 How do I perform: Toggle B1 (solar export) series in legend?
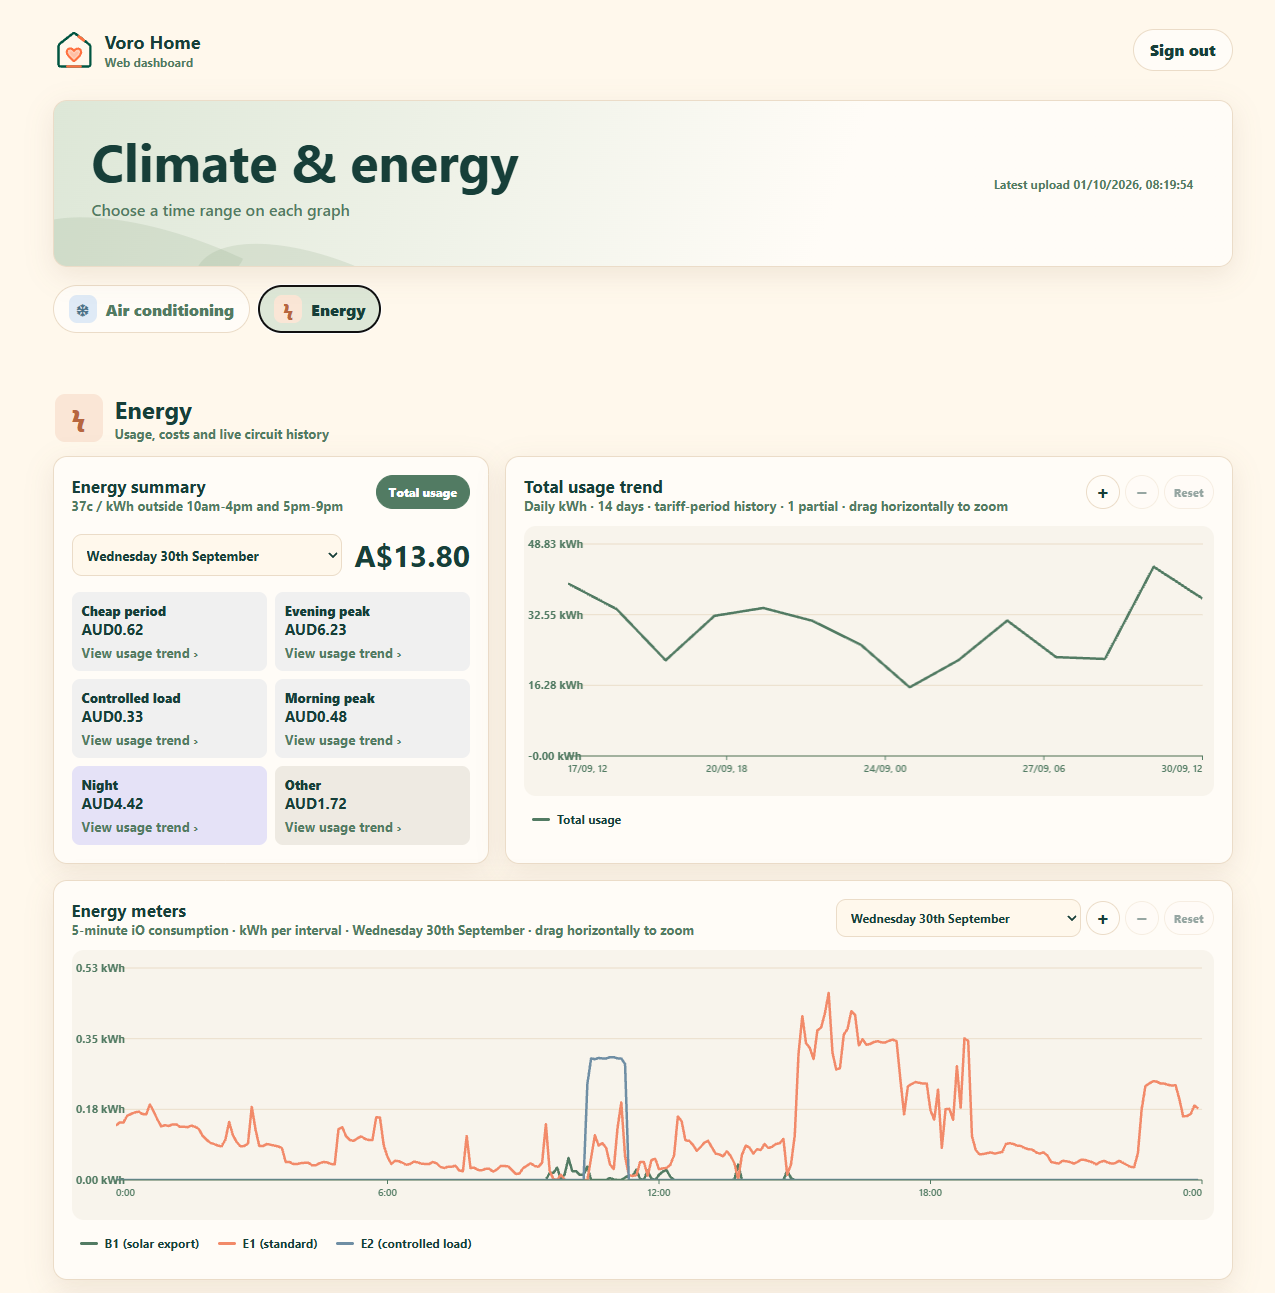(x=140, y=1244)
